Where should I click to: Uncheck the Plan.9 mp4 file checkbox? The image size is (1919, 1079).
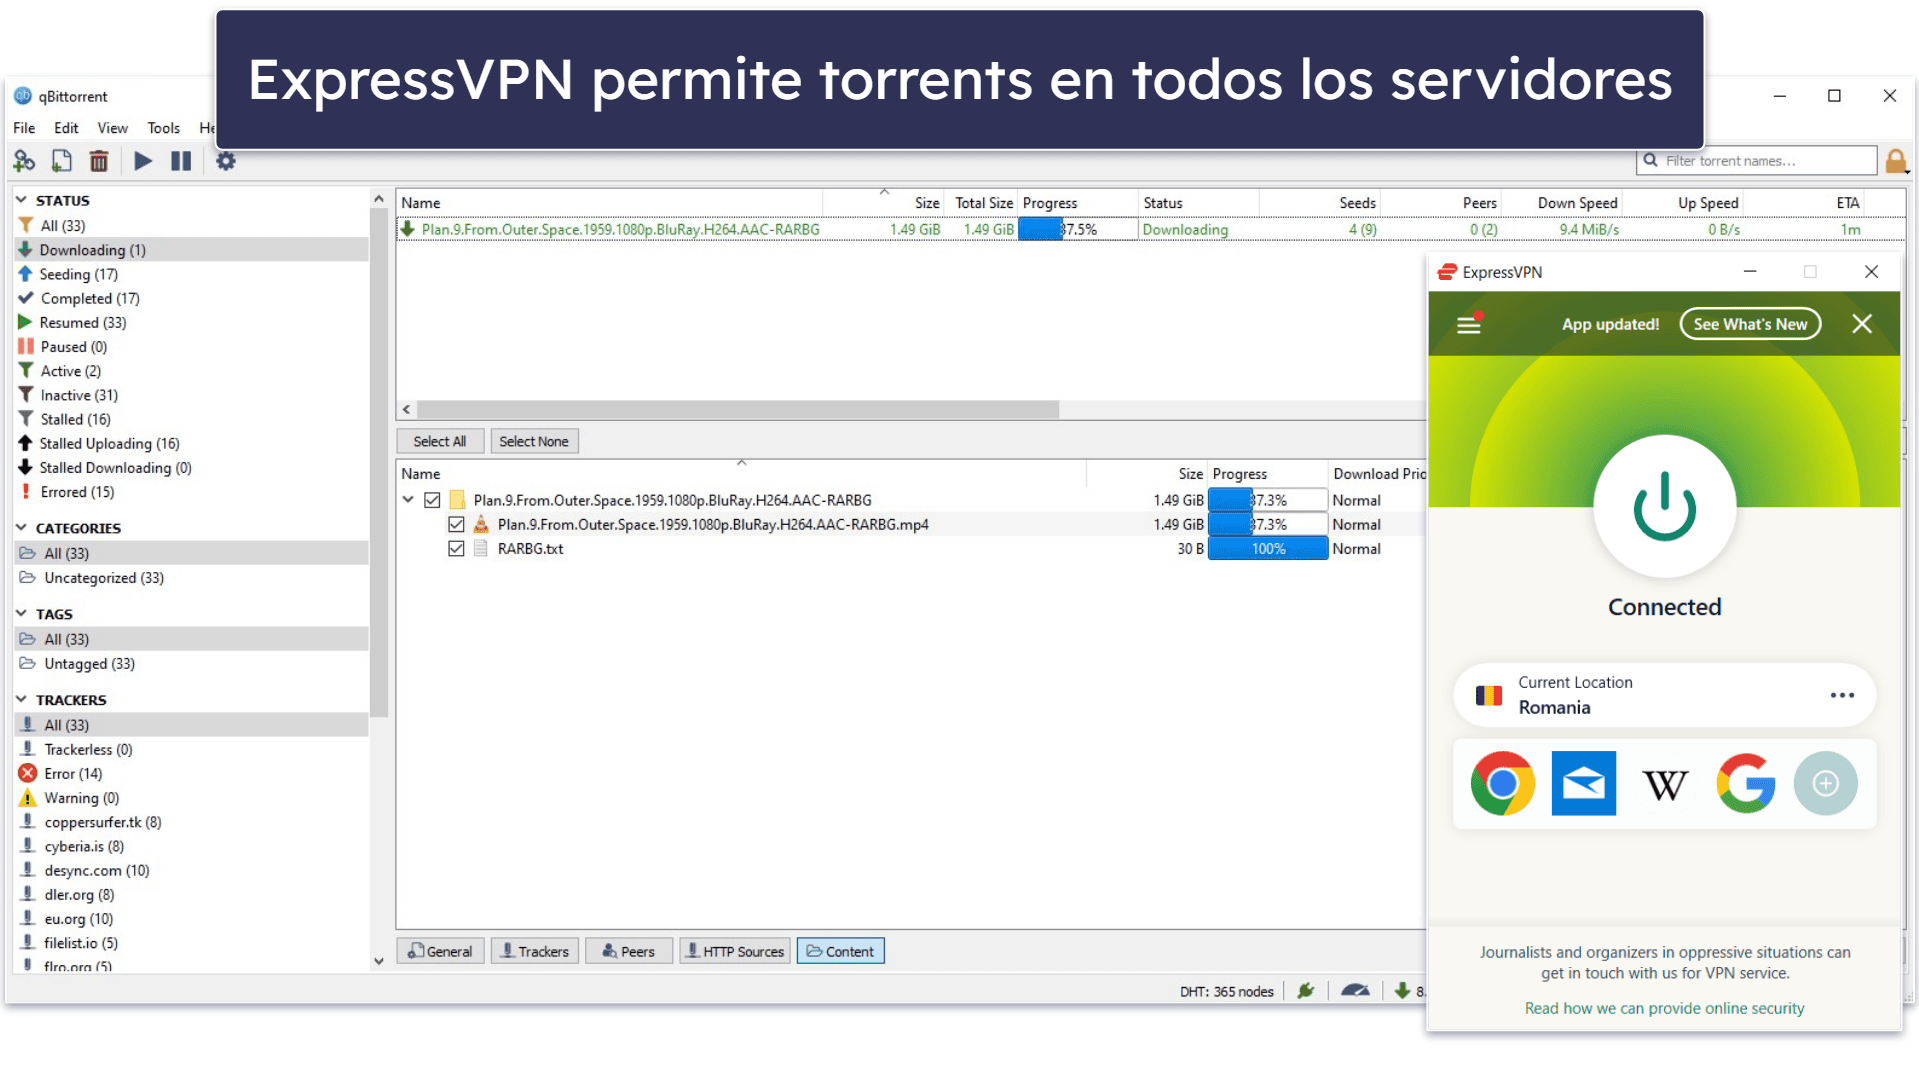pyautogui.click(x=456, y=524)
